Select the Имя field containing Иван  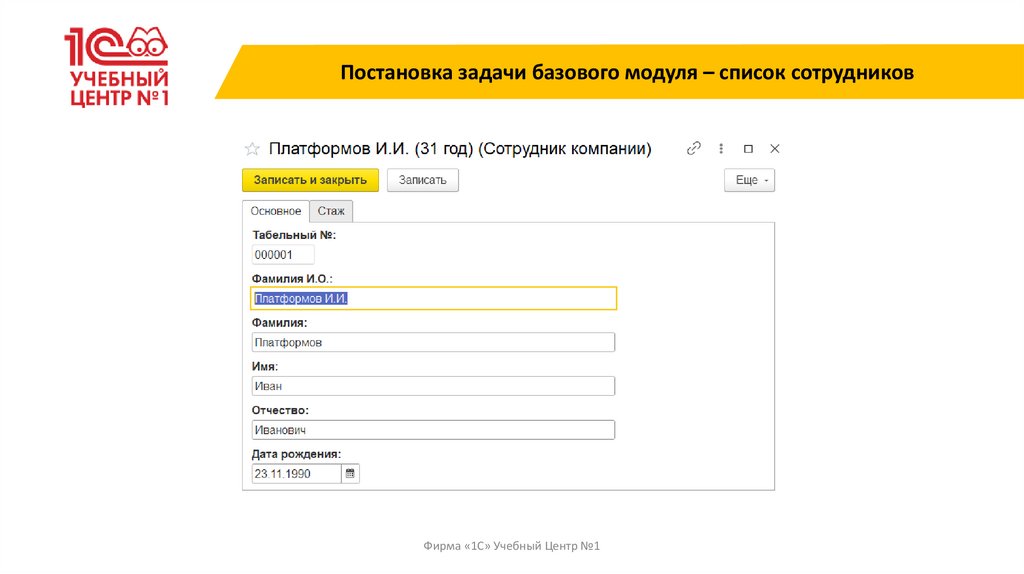pyautogui.click(x=432, y=386)
